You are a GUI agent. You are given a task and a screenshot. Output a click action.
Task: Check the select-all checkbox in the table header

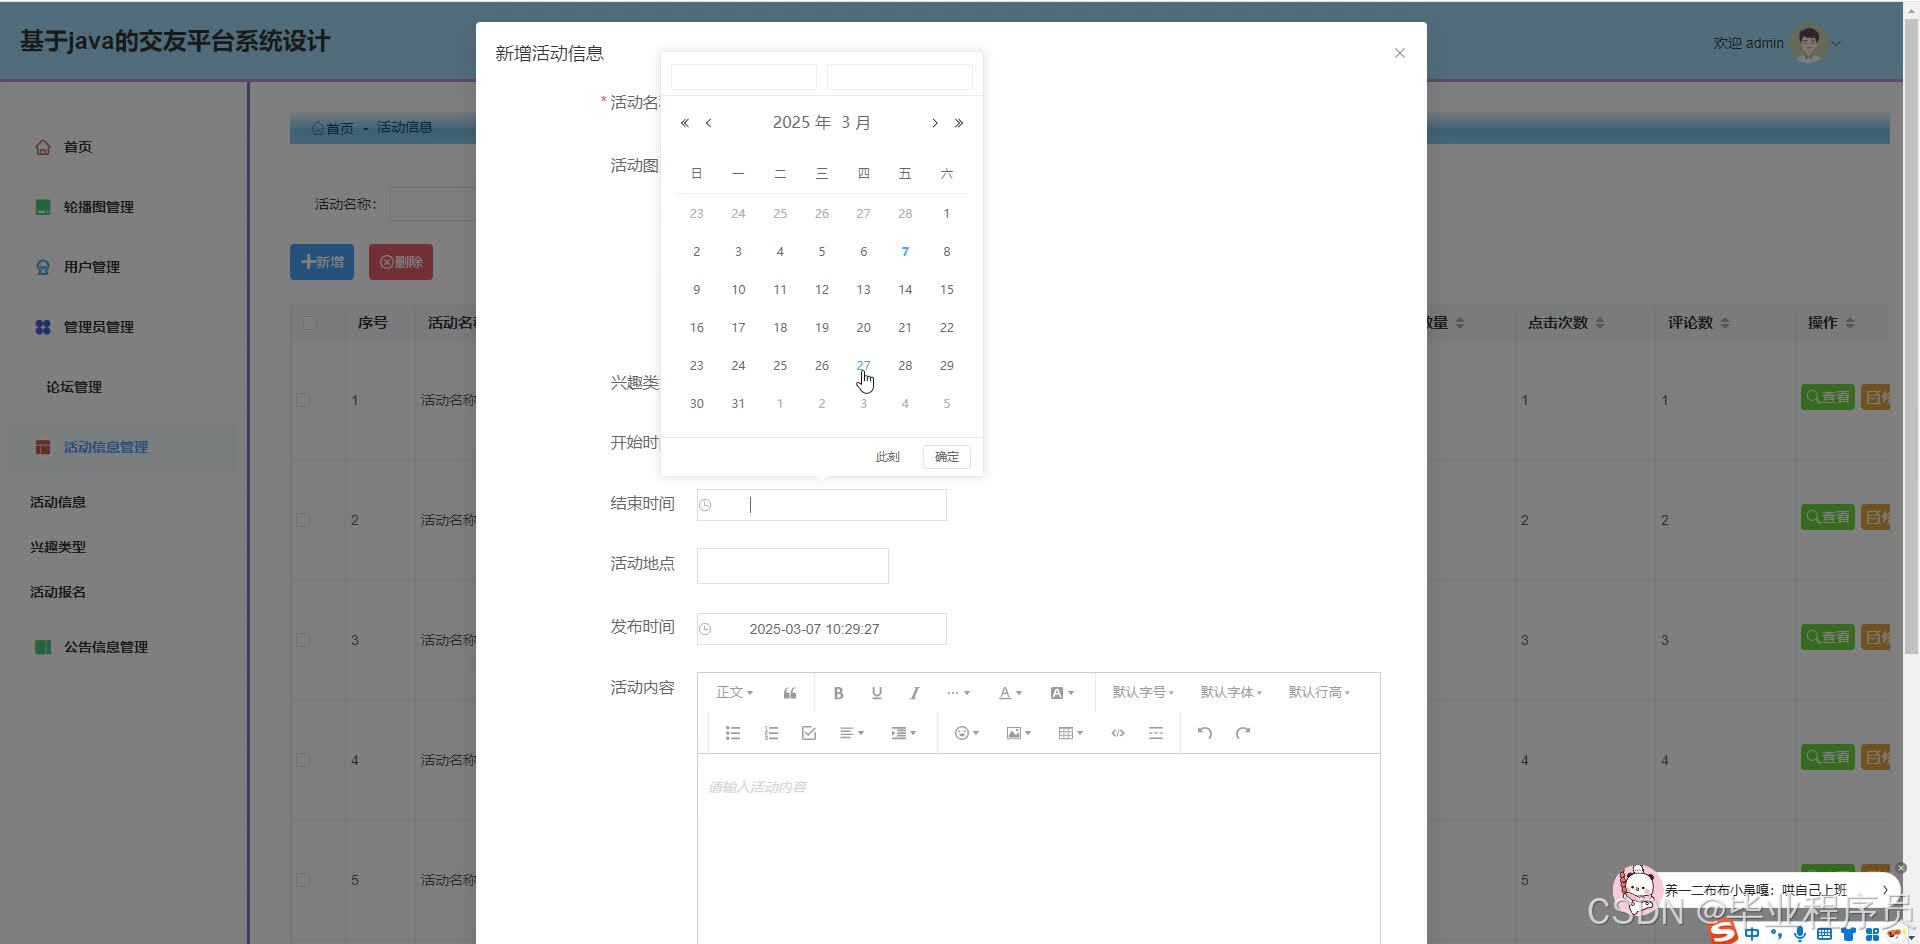[309, 322]
